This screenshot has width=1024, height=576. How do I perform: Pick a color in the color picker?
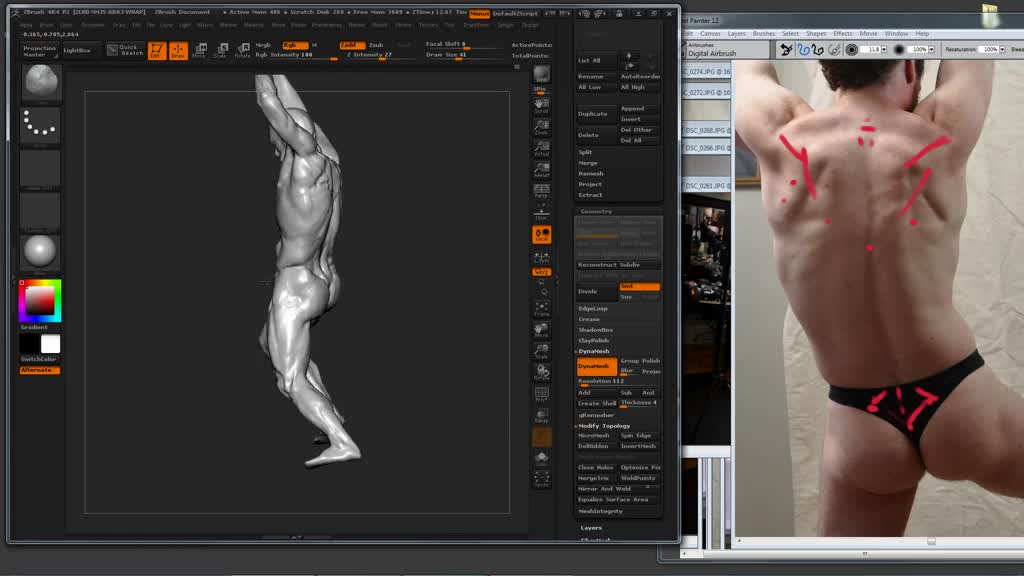pyautogui.click(x=40, y=300)
